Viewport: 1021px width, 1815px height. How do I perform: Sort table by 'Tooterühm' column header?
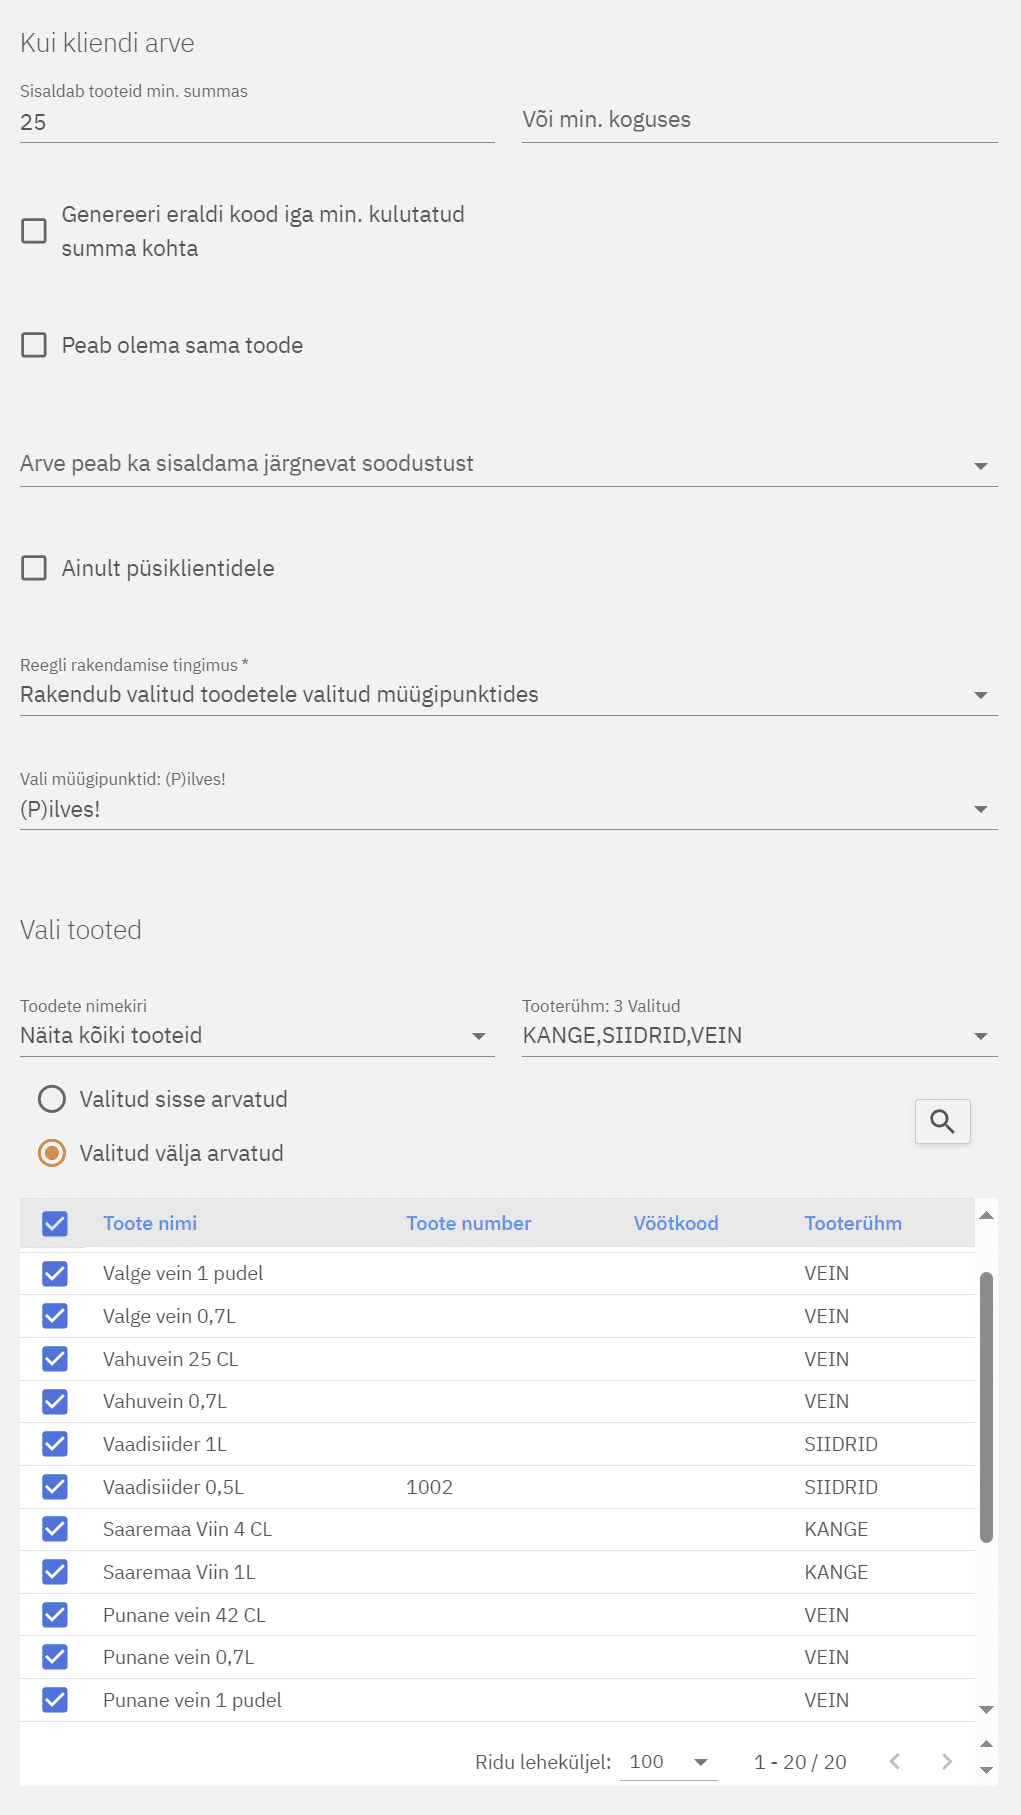pos(852,1223)
